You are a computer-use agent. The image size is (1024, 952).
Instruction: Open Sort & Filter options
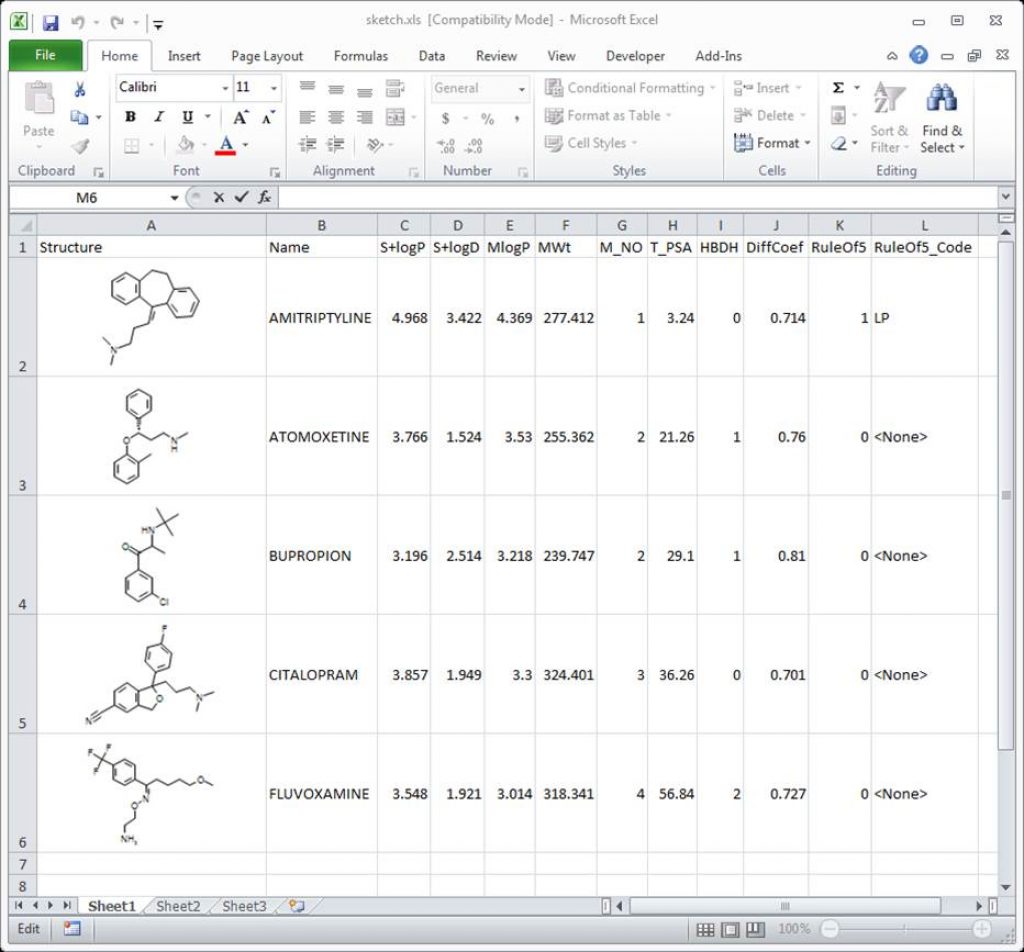[x=888, y=118]
